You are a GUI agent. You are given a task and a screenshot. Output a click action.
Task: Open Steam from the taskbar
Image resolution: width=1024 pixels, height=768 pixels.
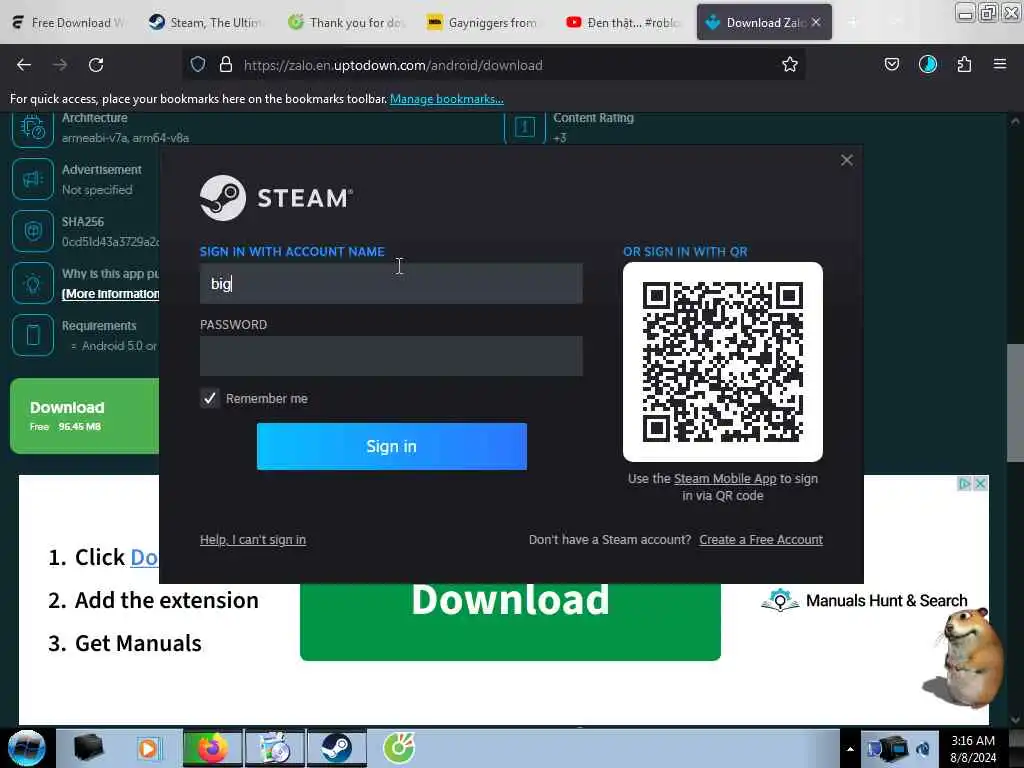pyautogui.click(x=337, y=748)
